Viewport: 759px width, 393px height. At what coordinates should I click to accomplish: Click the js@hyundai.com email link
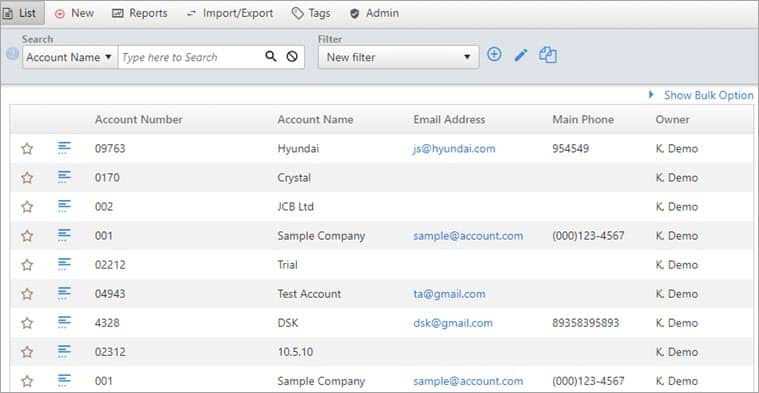point(454,149)
